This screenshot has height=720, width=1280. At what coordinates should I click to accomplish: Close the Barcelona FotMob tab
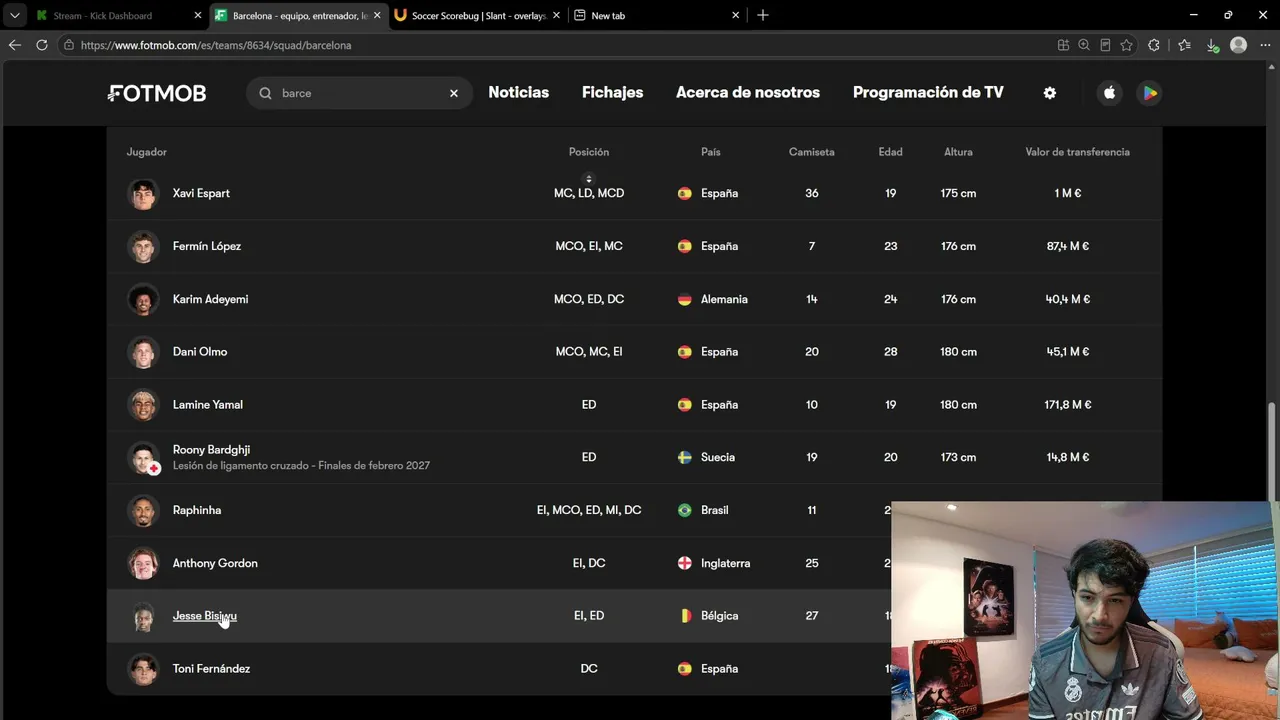[x=377, y=15]
